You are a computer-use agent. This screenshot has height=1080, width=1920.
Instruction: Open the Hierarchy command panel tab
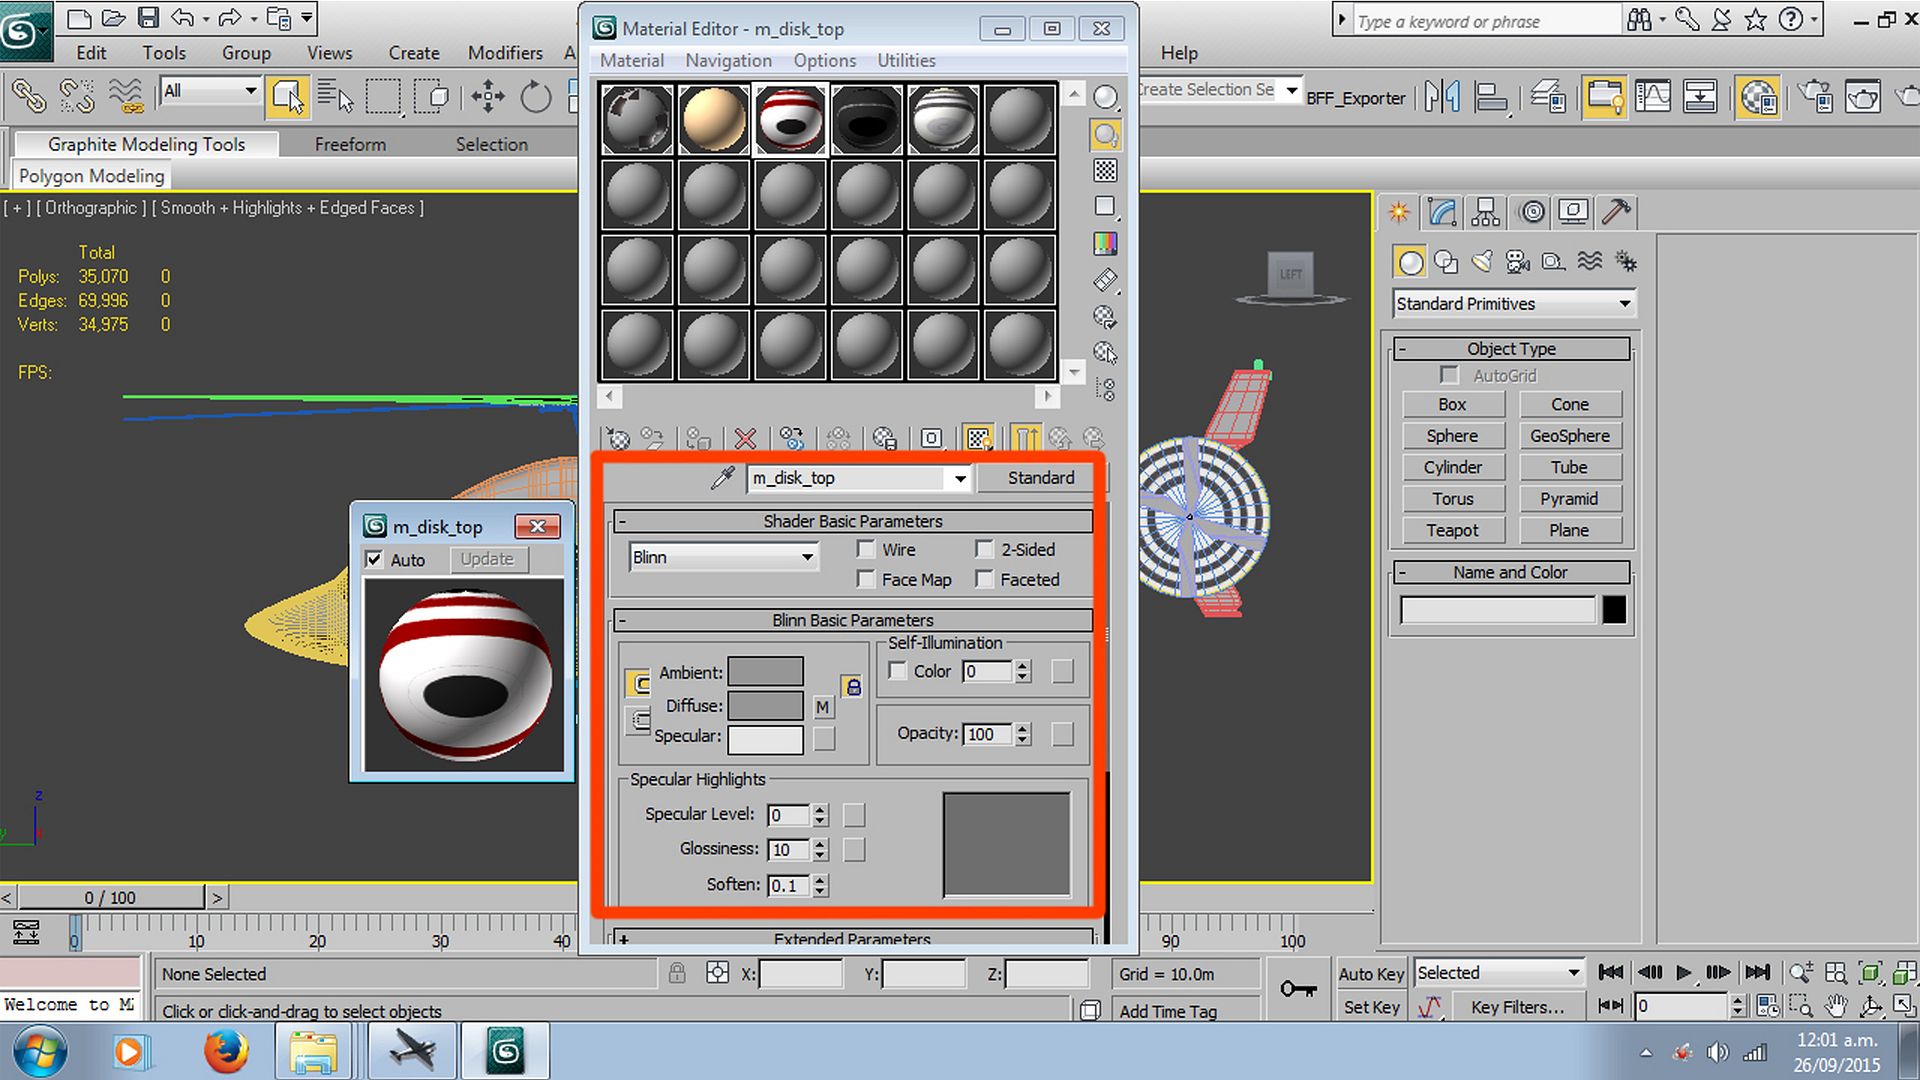(1486, 212)
